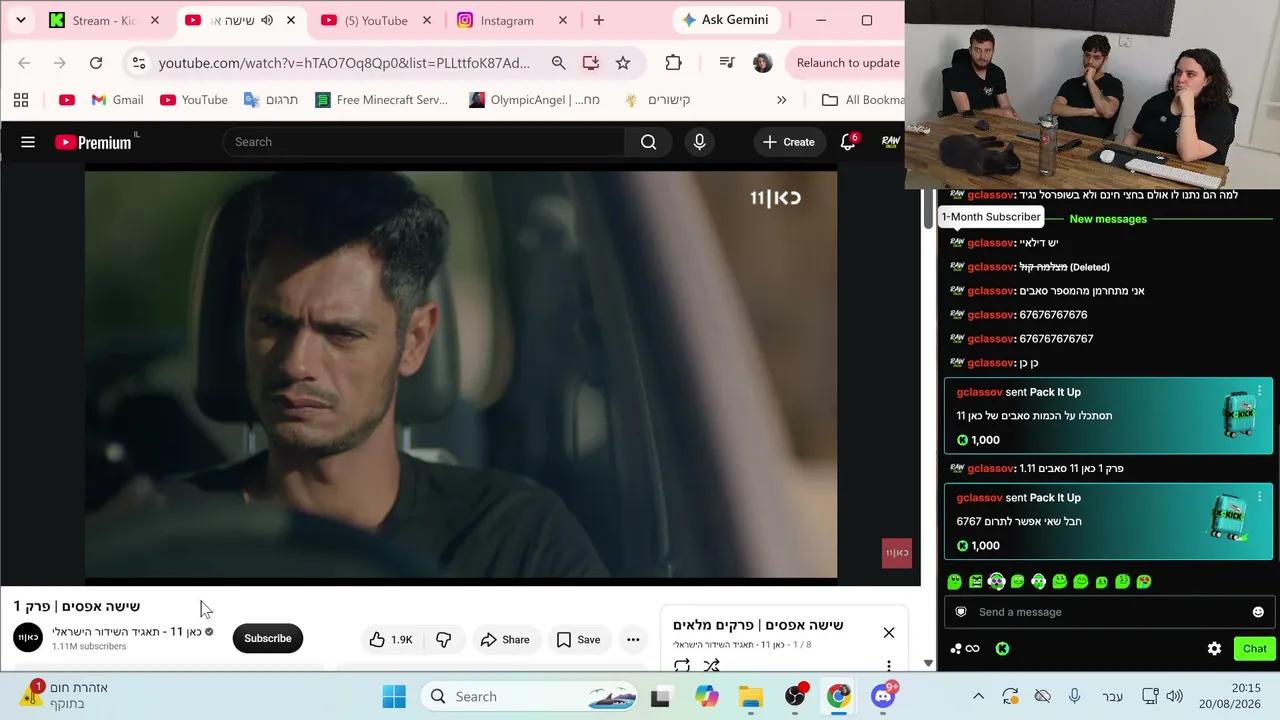
Task: Save the video to a playlist
Action: (578, 640)
